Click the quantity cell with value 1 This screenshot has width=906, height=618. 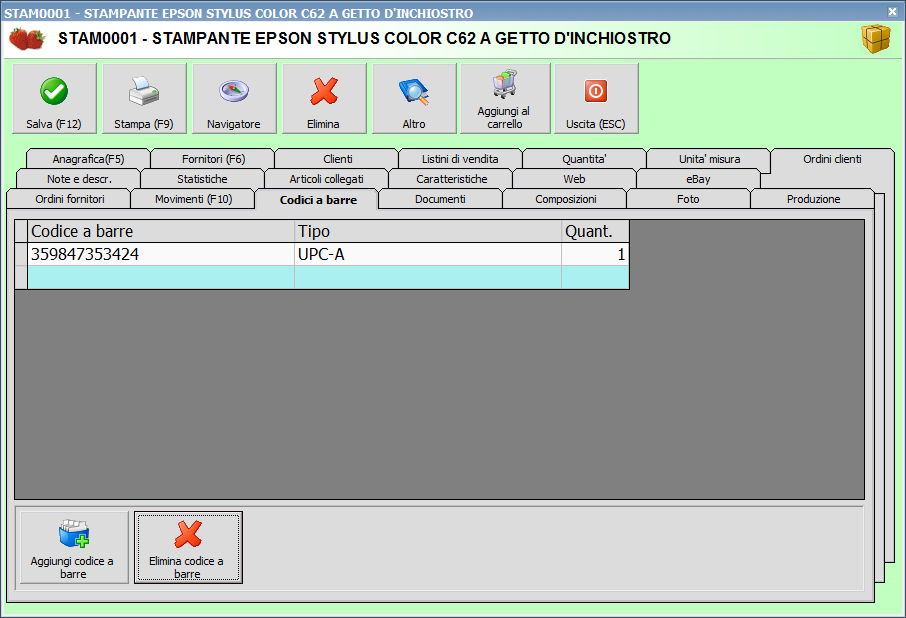point(595,254)
